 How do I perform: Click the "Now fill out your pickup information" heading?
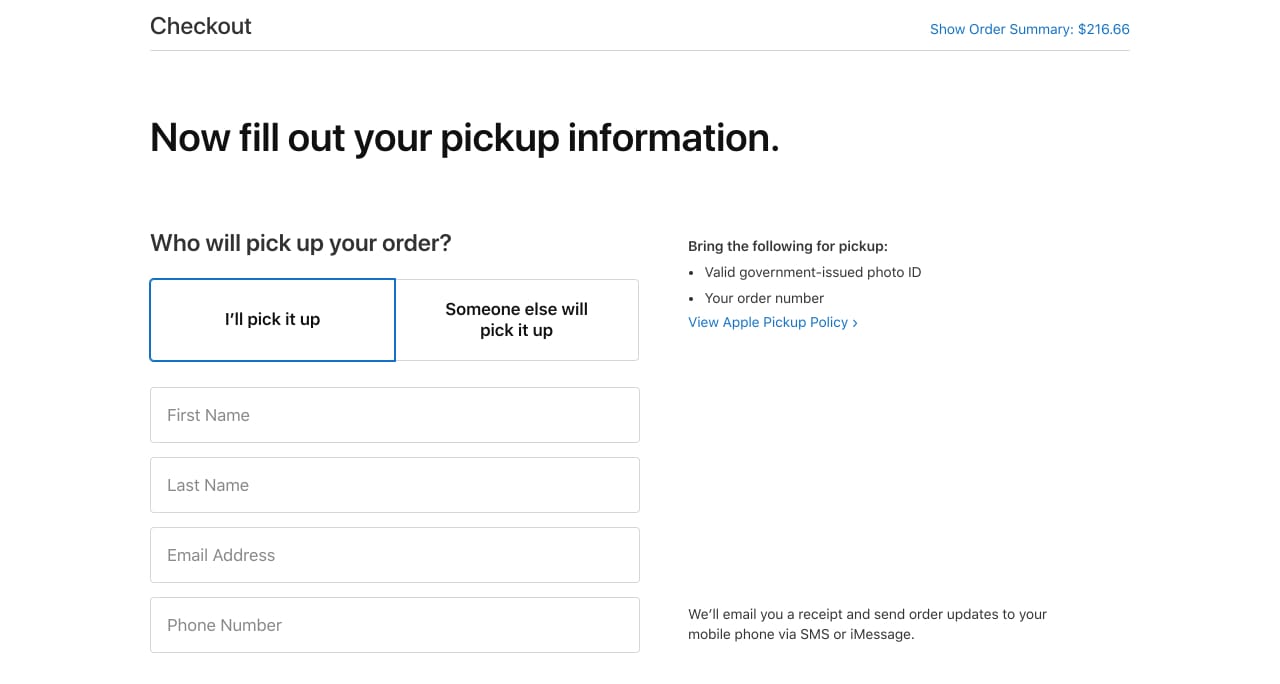464,138
